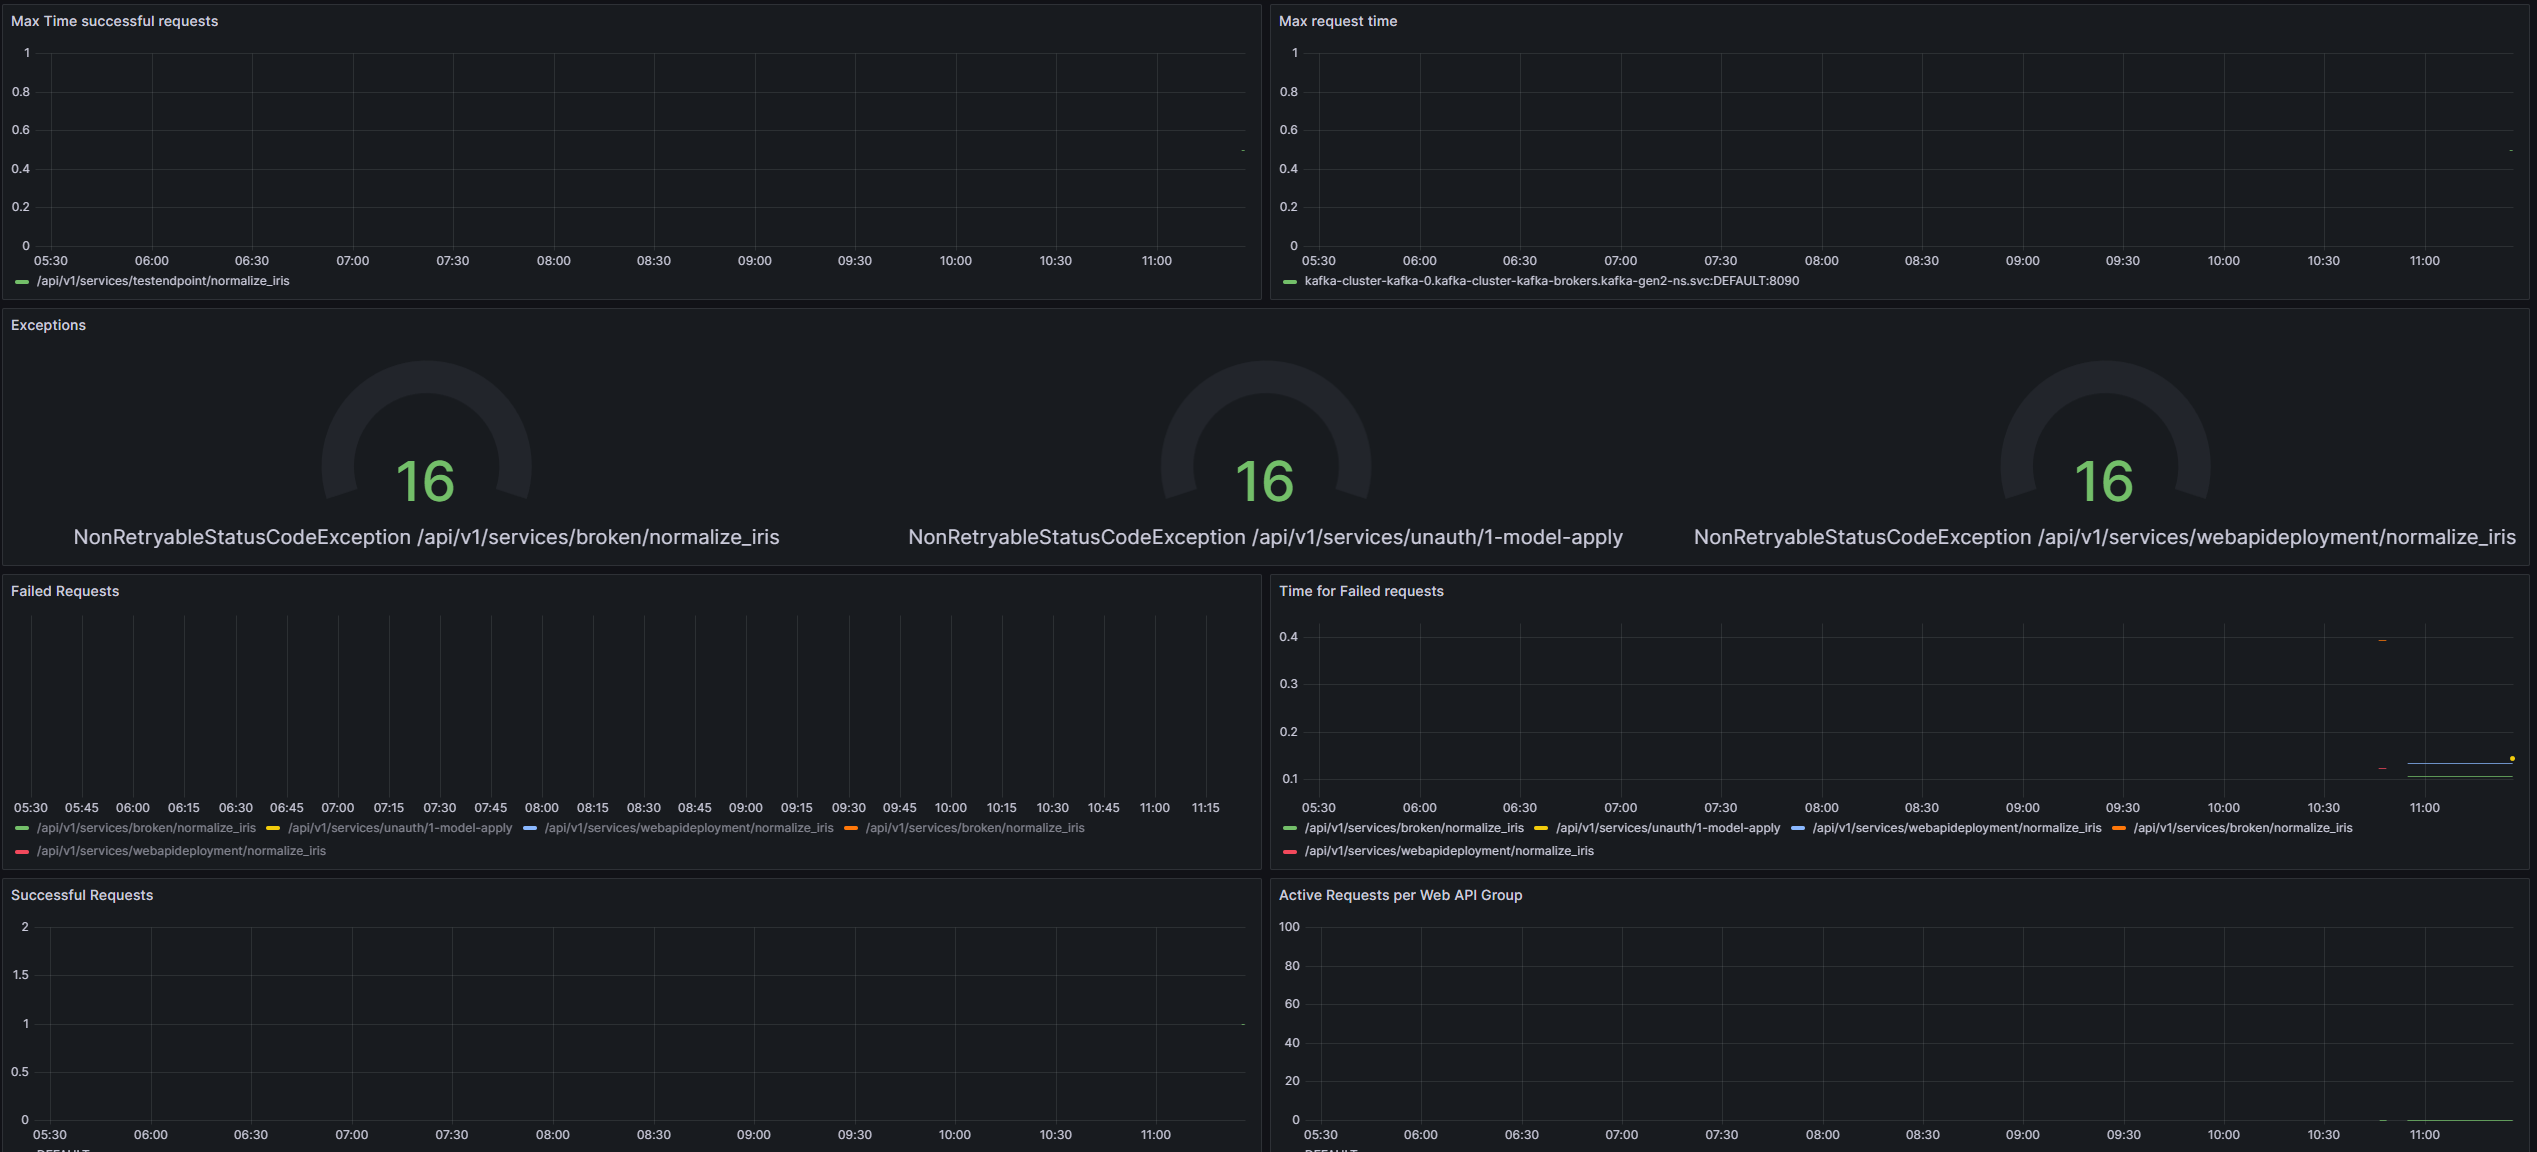Click orange legend color marker in Time for Failed requests

pos(2119,828)
